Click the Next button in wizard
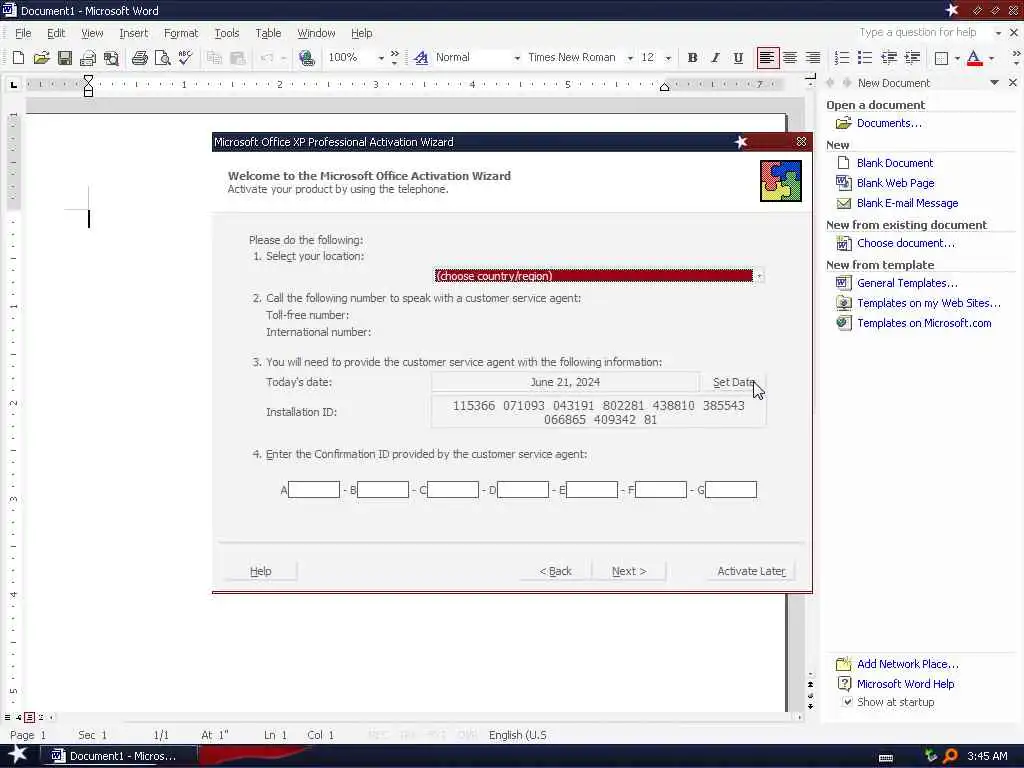 [x=629, y=571]
